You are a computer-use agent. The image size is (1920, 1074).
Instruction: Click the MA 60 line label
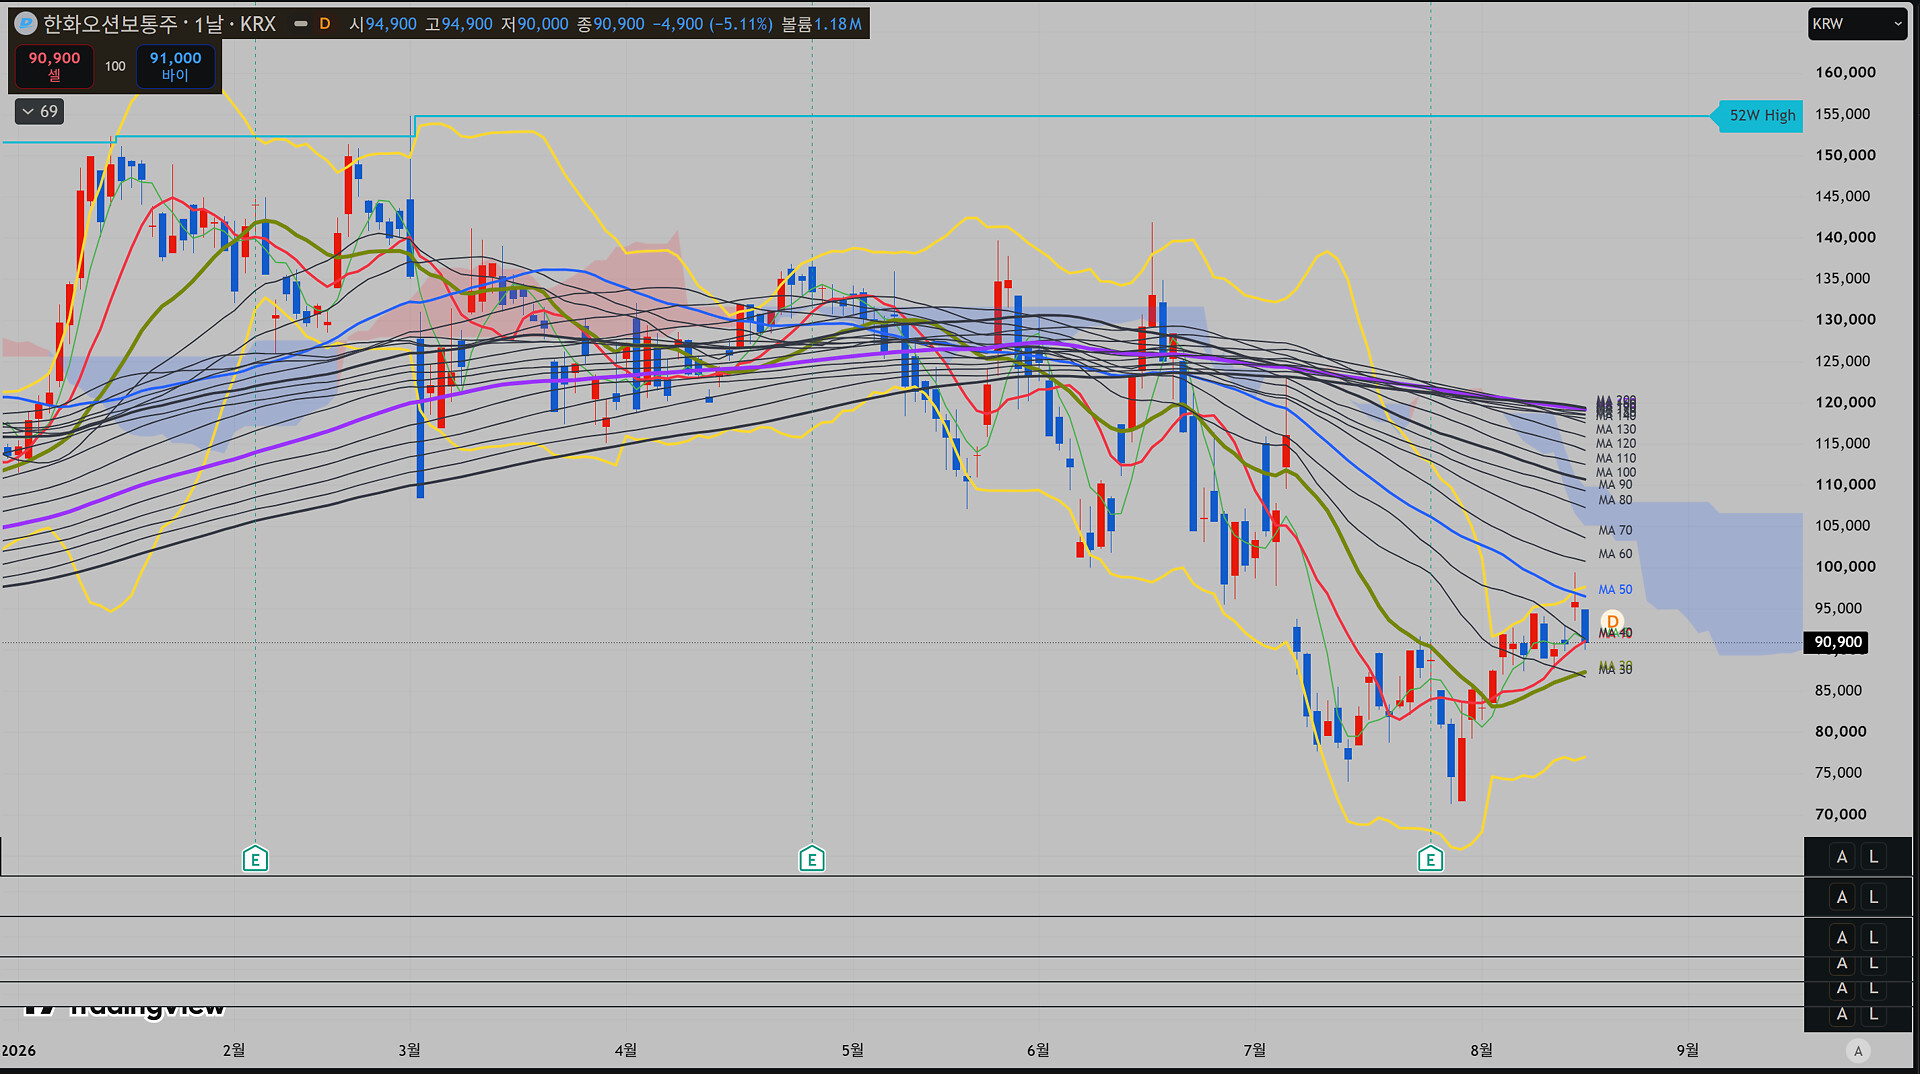[x=1615, y=554]
